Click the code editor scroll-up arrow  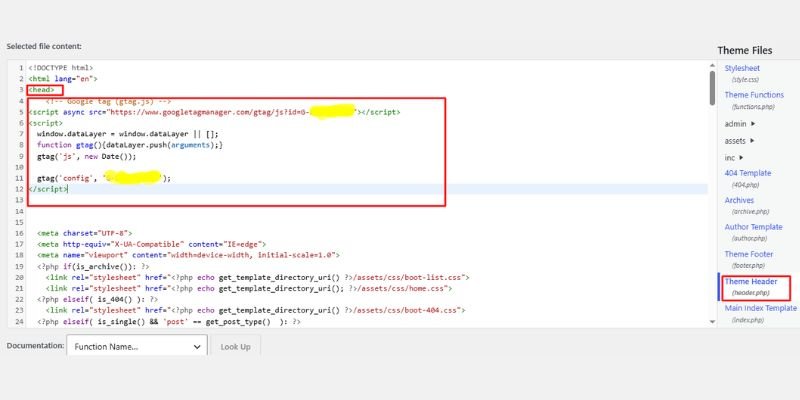click(712, 65)
